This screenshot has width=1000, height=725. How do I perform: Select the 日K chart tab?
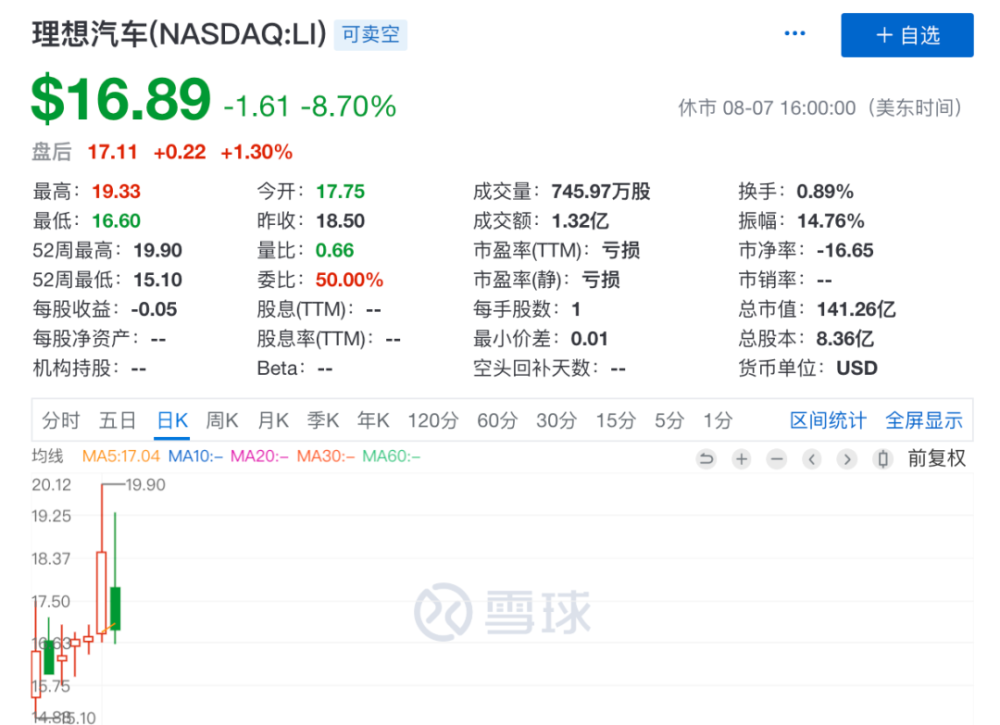[x=172, y=421]
